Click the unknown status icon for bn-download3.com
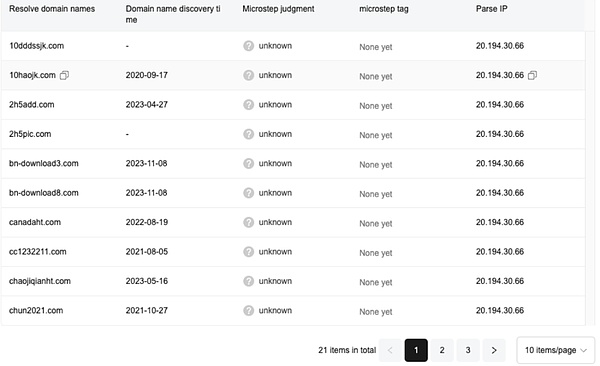 point(248,163)
